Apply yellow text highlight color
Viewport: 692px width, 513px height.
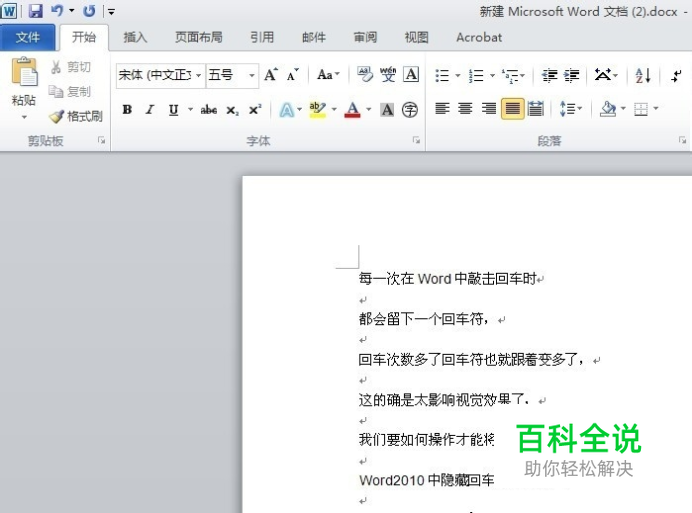pyautogui.click(x=318, y=109)
